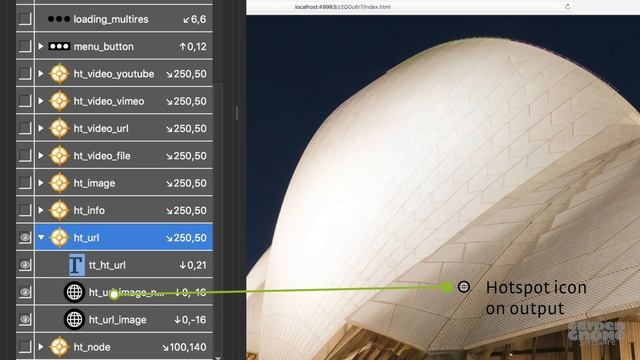Select the ht_url_image row label
This screenshot has width=640, height=360.
coord(118,320)
